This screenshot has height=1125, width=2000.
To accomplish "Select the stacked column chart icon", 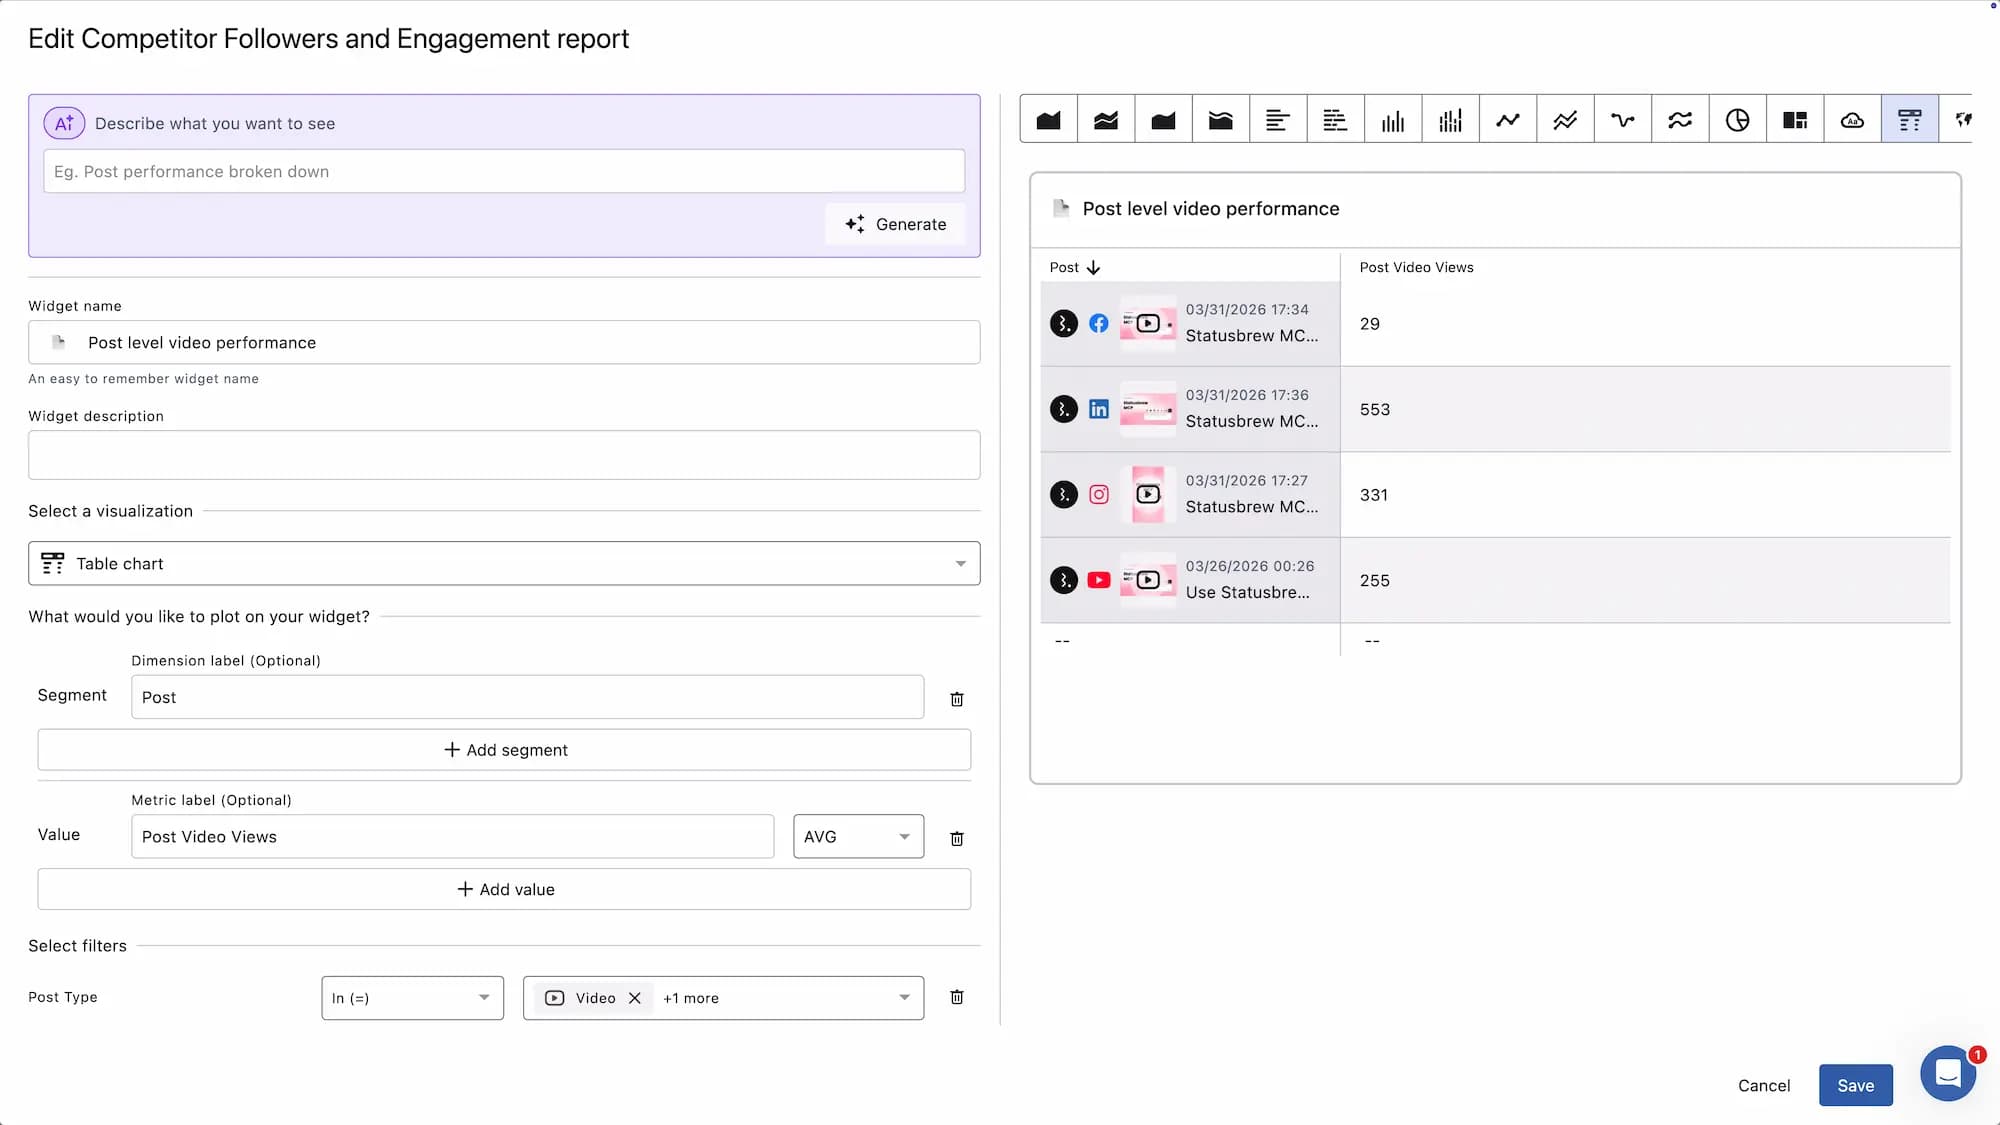I will (1451, 118).
